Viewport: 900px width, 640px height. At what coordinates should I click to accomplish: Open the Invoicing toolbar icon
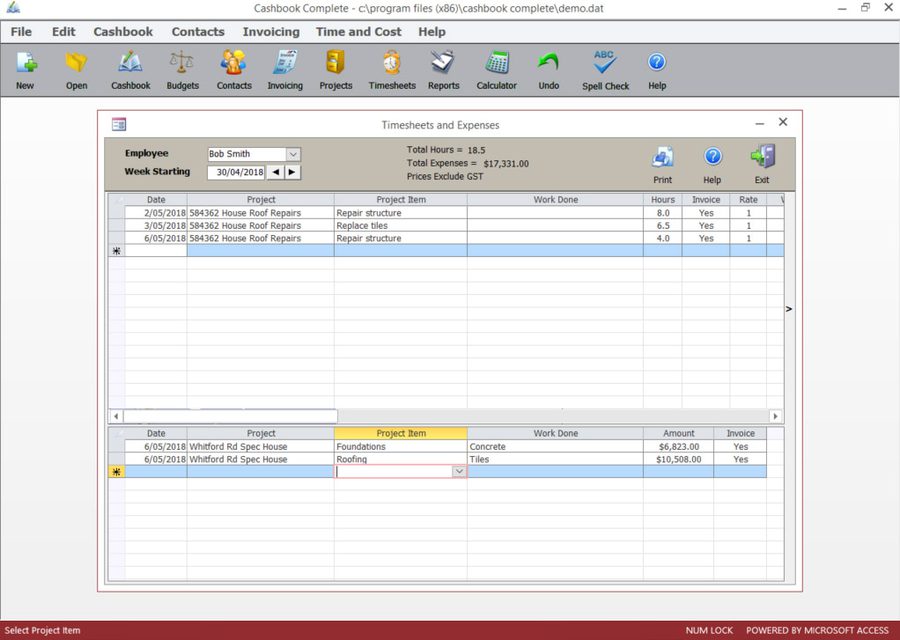point(285,63)
